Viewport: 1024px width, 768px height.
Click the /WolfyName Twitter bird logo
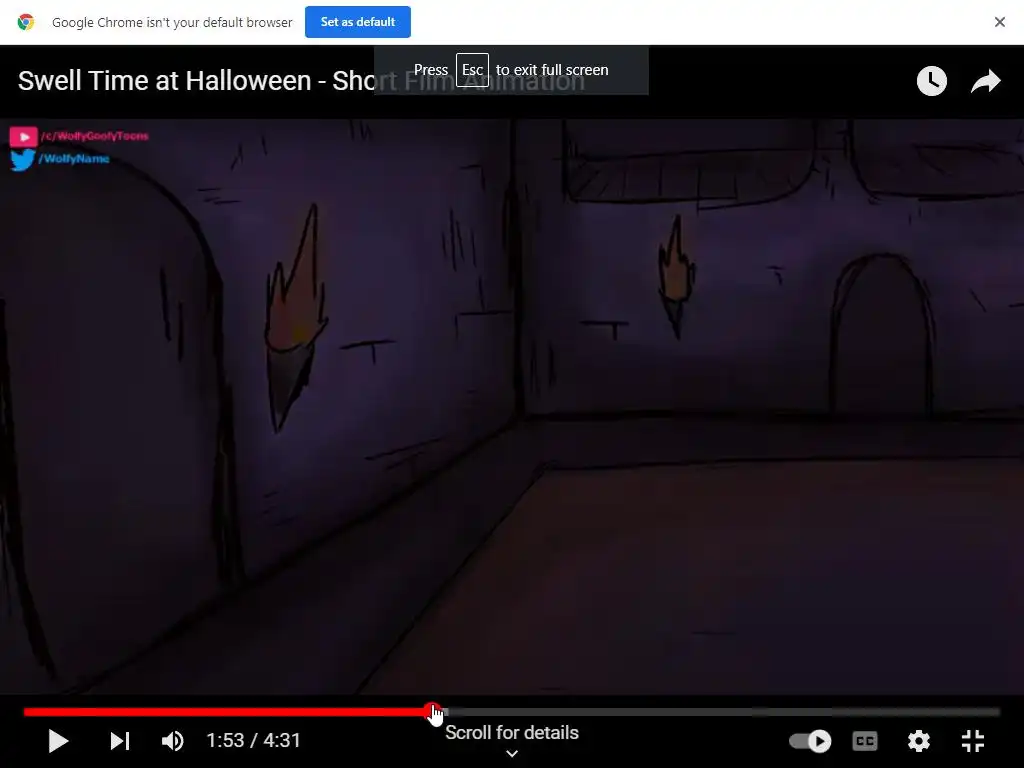(22, 159)
